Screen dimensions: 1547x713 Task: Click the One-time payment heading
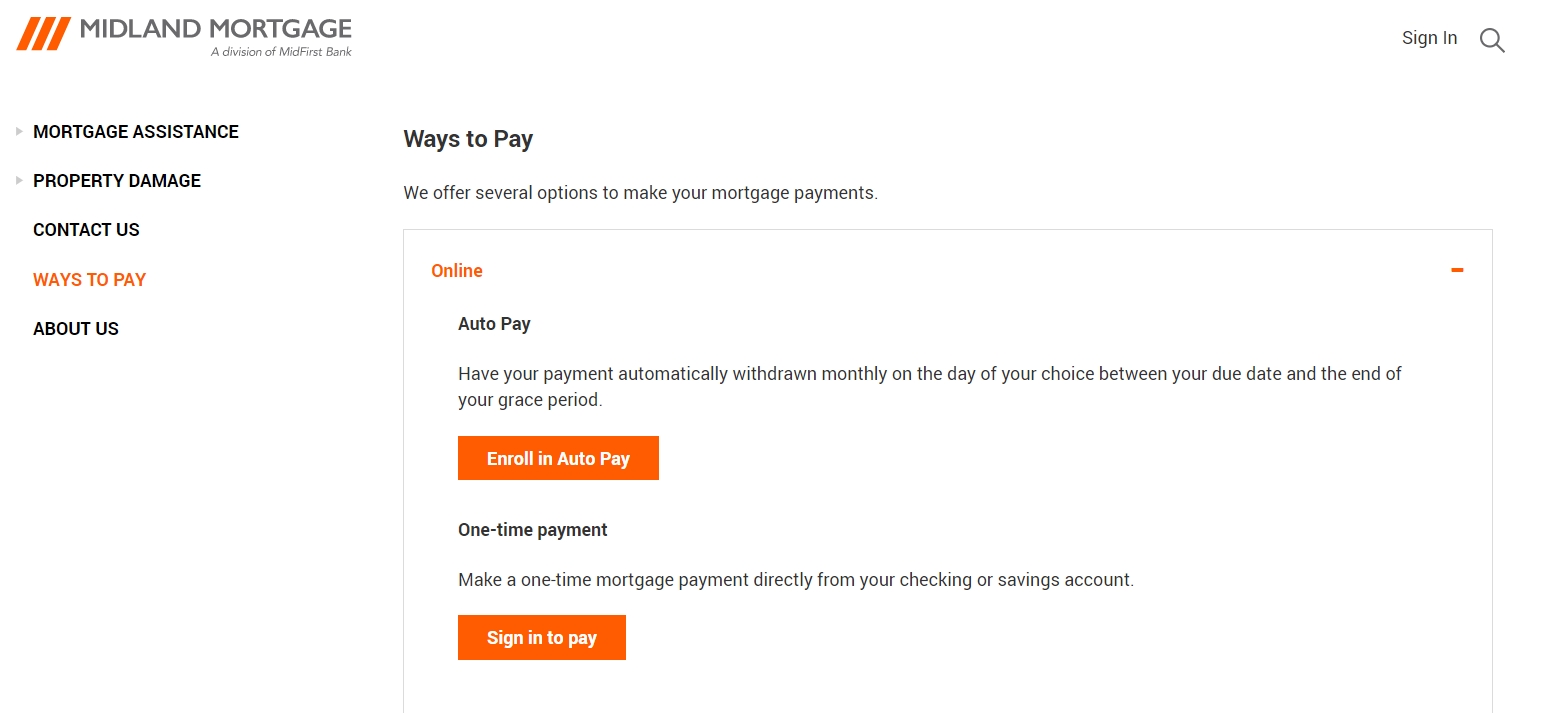pyautogui.click(x=532, y=529)
